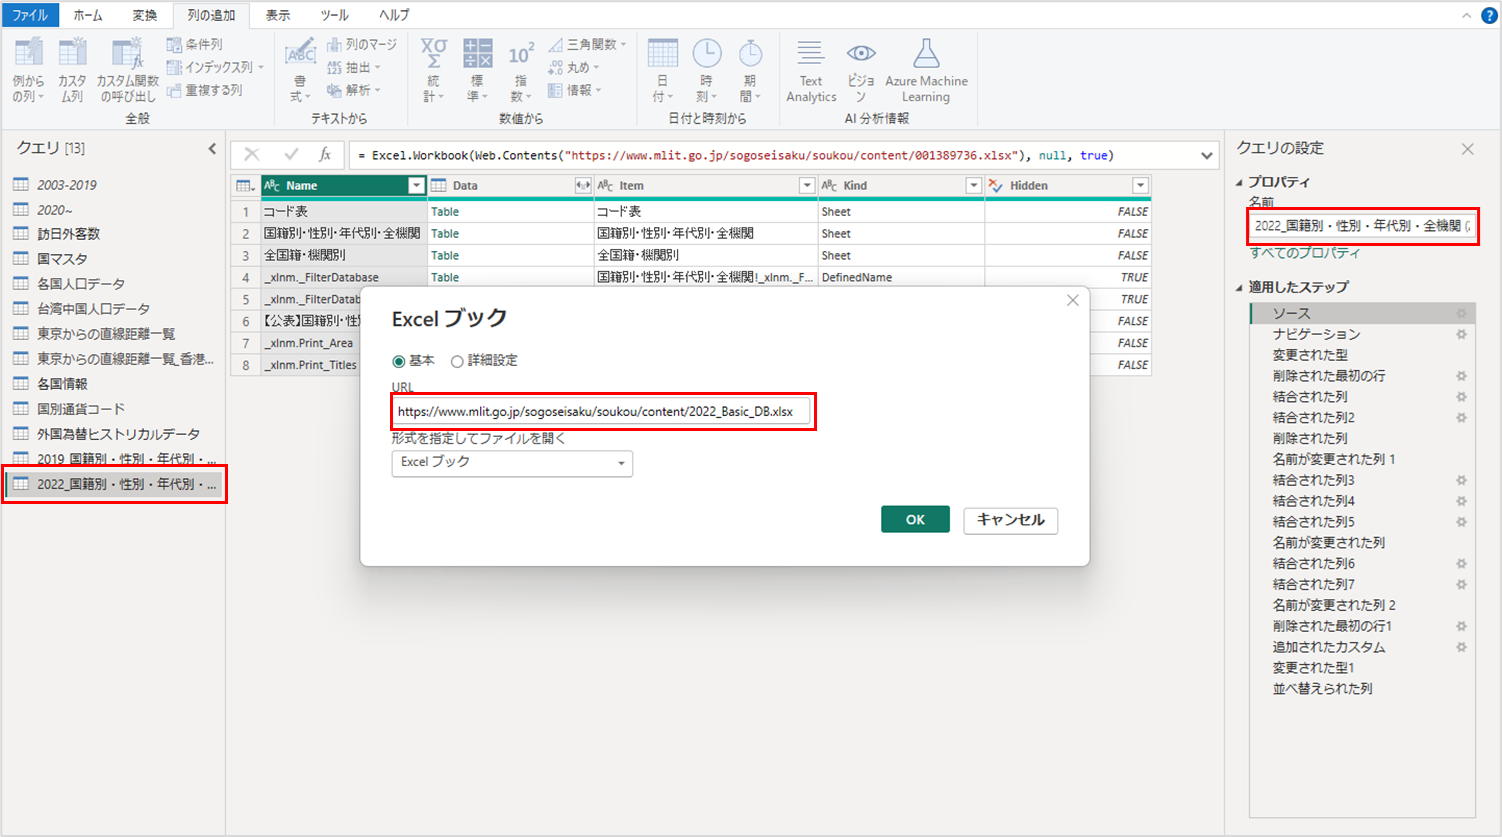Open the 三角関数 dropdown

pos(587,44)
